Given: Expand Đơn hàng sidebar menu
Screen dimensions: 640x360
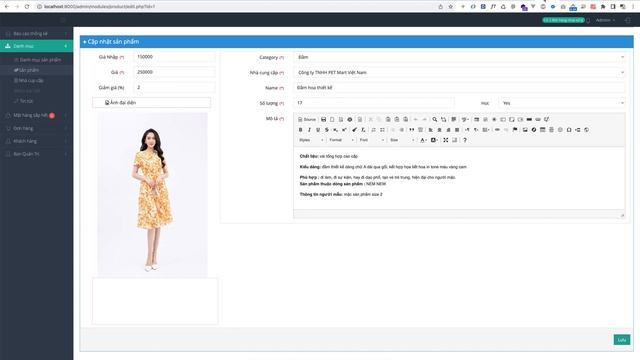Looking at the screenshot, I should click(x=36, y=128).
